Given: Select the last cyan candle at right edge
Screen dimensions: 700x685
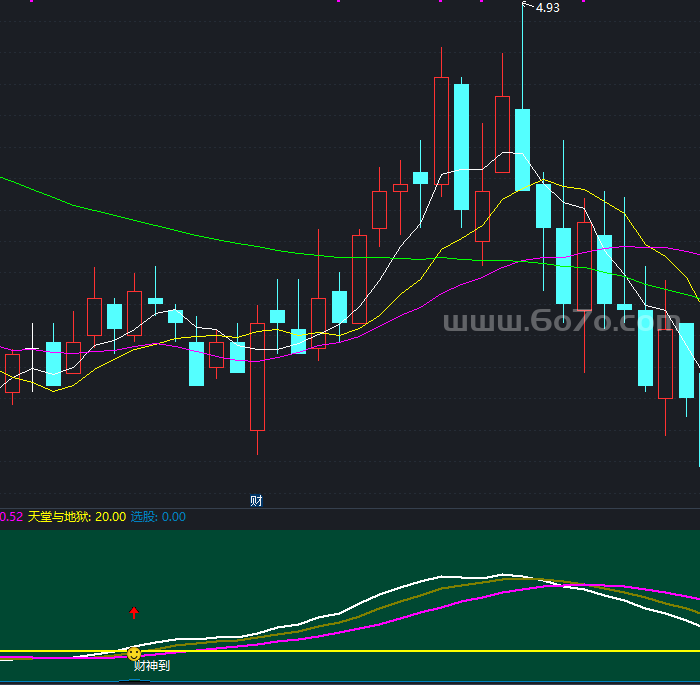Looking at the screenshot, I should pos(686,360).
